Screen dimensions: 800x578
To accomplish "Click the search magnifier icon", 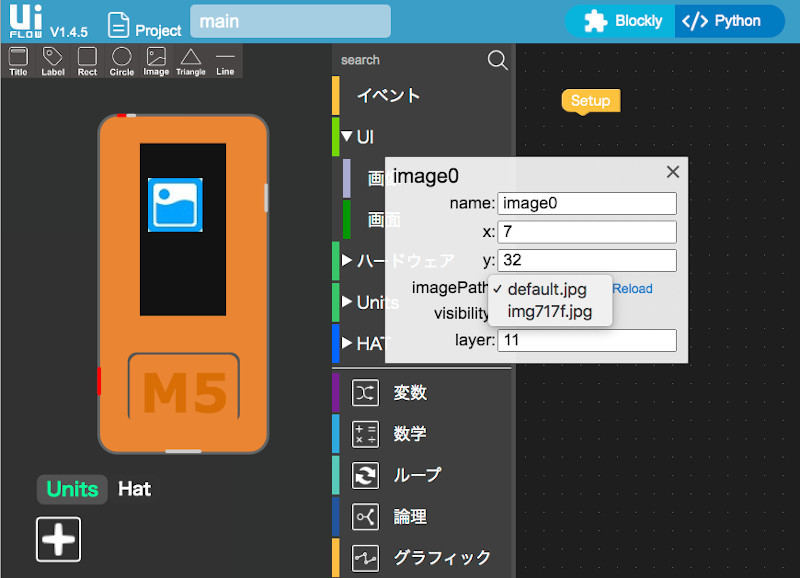I will 497,60.
